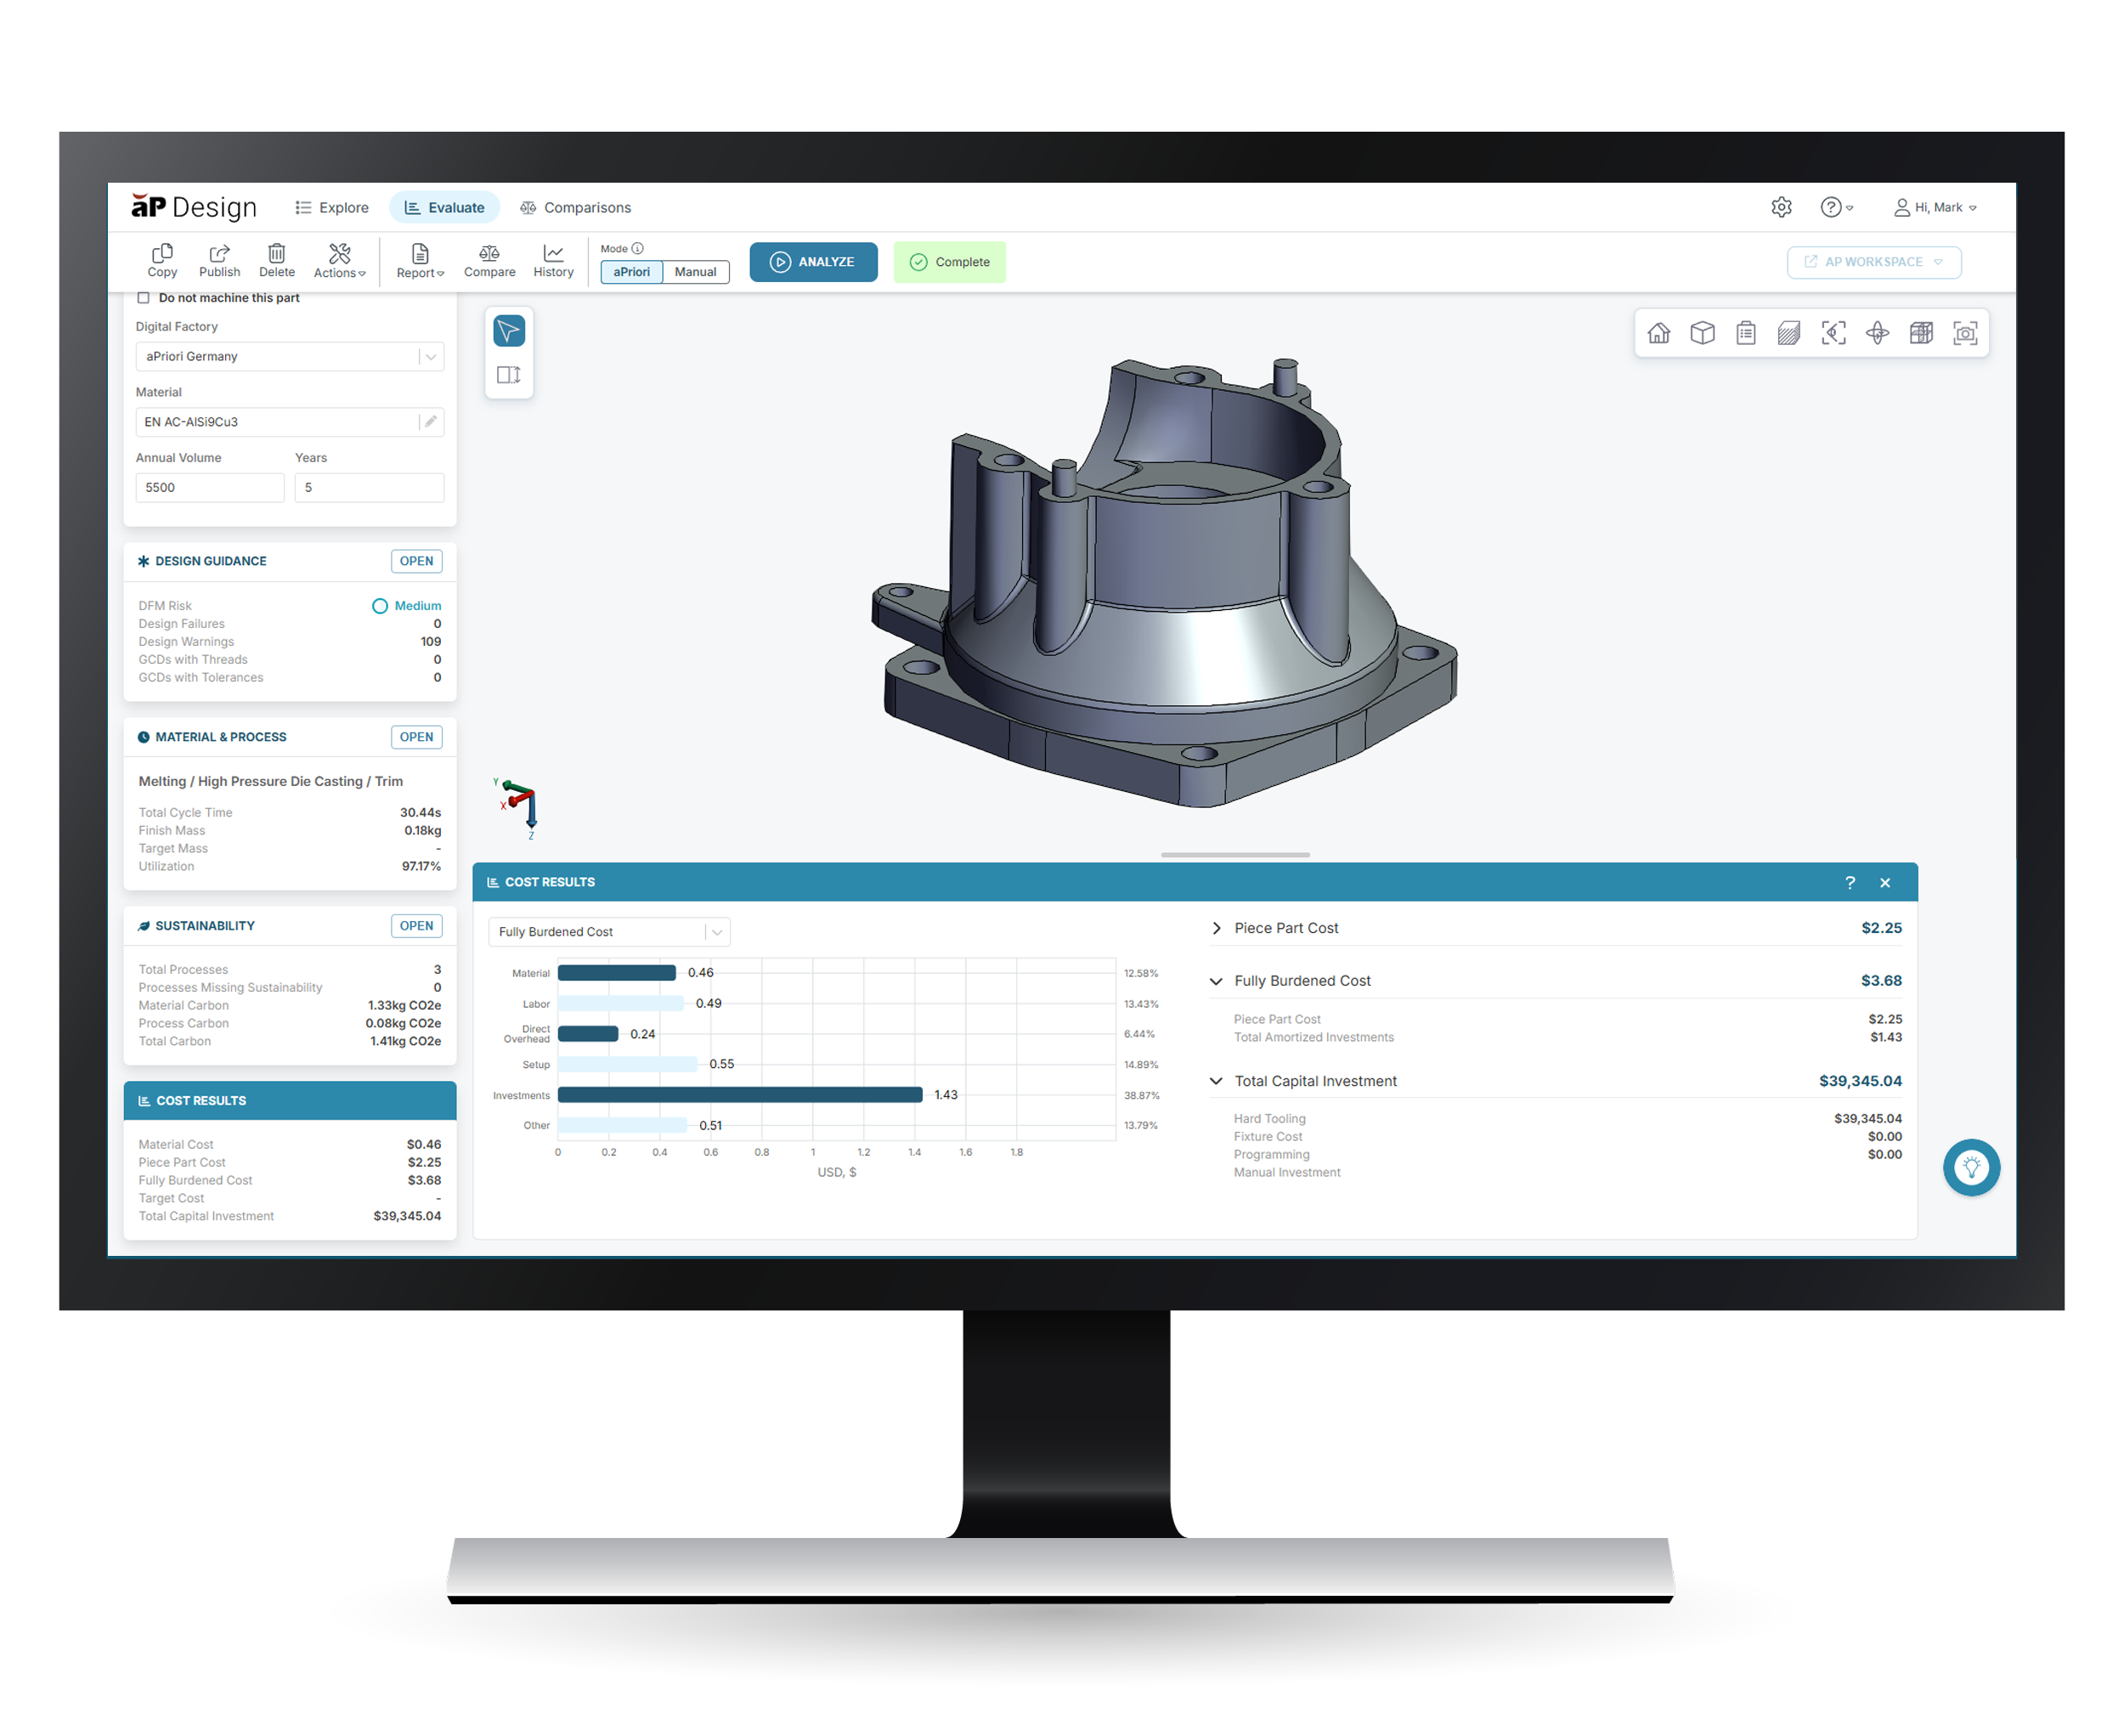Click the lightbulb tips floating button
2124x1736 pixels.
click(1970, 1167)
